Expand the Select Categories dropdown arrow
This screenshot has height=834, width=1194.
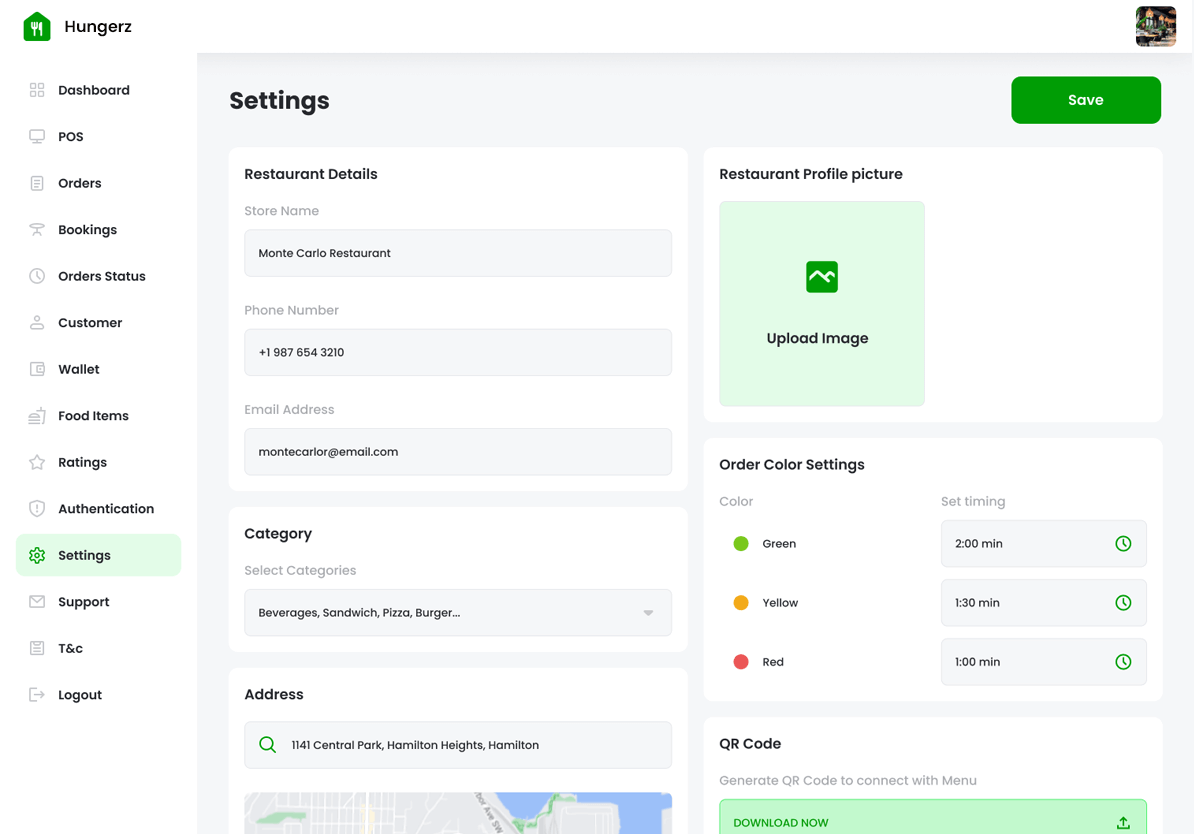(648, 613)
